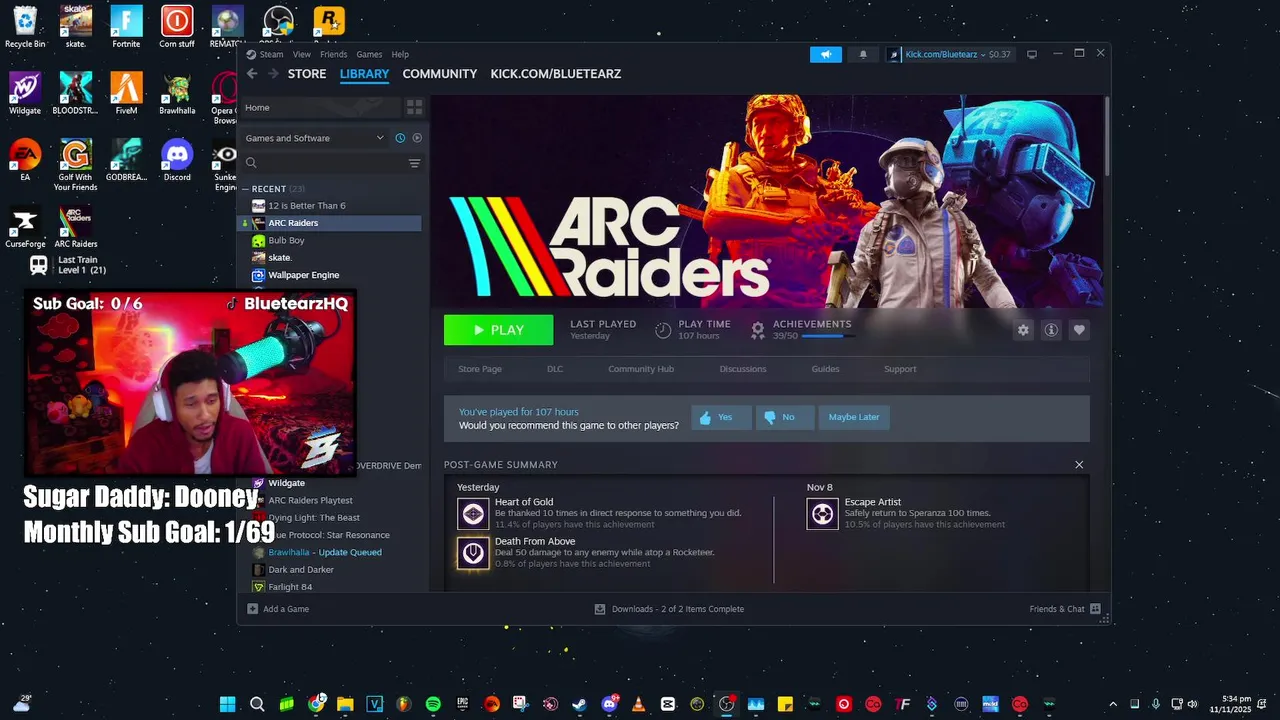Viewport: 1280px width, 720px height.
Task: Open Spotify from the taskbar
Action: point(433,704)
